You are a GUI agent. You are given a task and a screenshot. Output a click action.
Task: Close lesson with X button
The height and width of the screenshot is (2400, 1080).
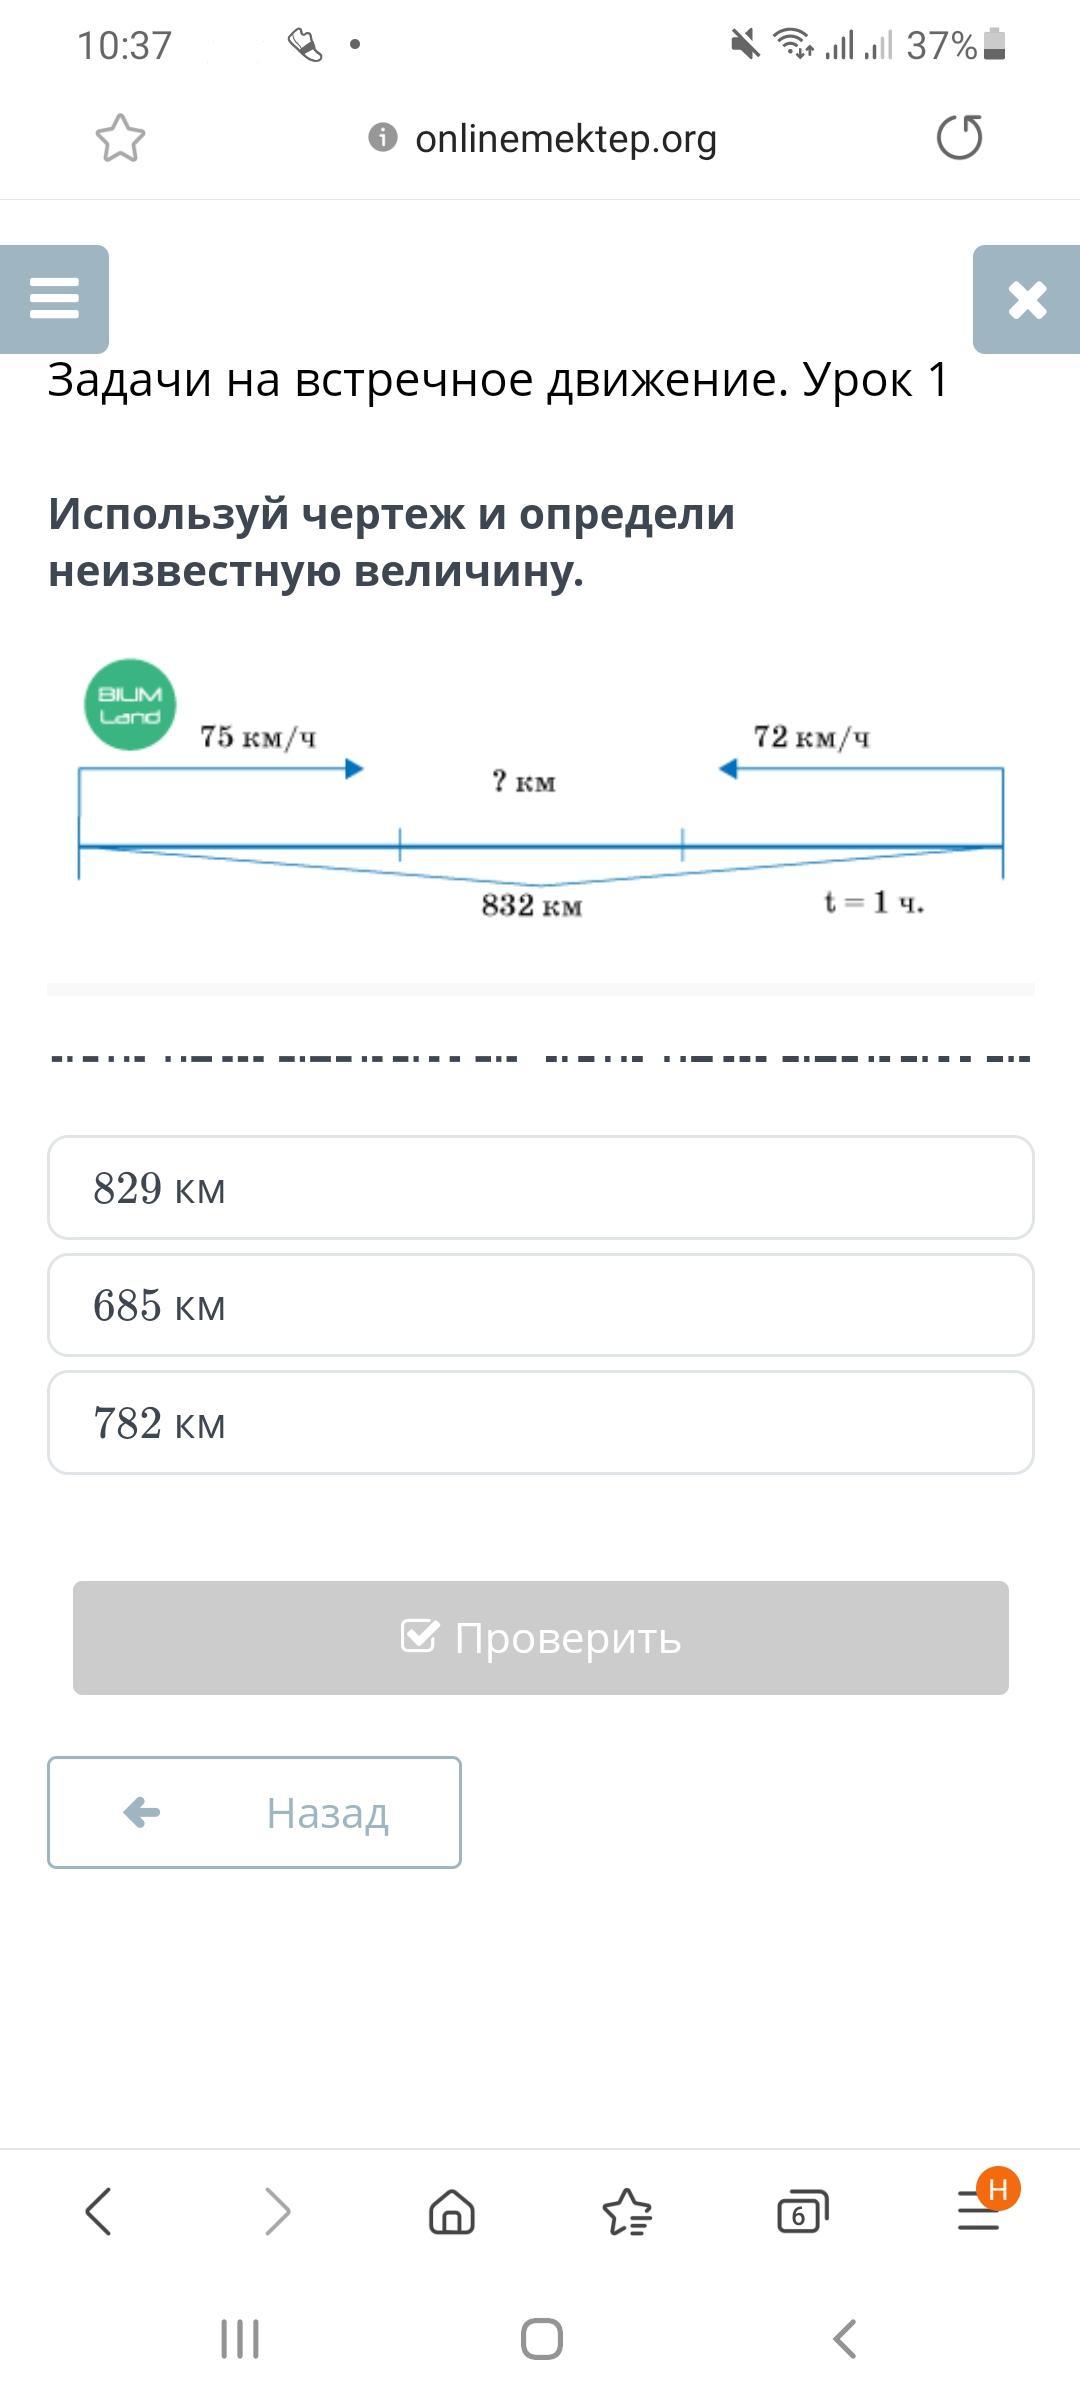click(x=1027, y=299)
